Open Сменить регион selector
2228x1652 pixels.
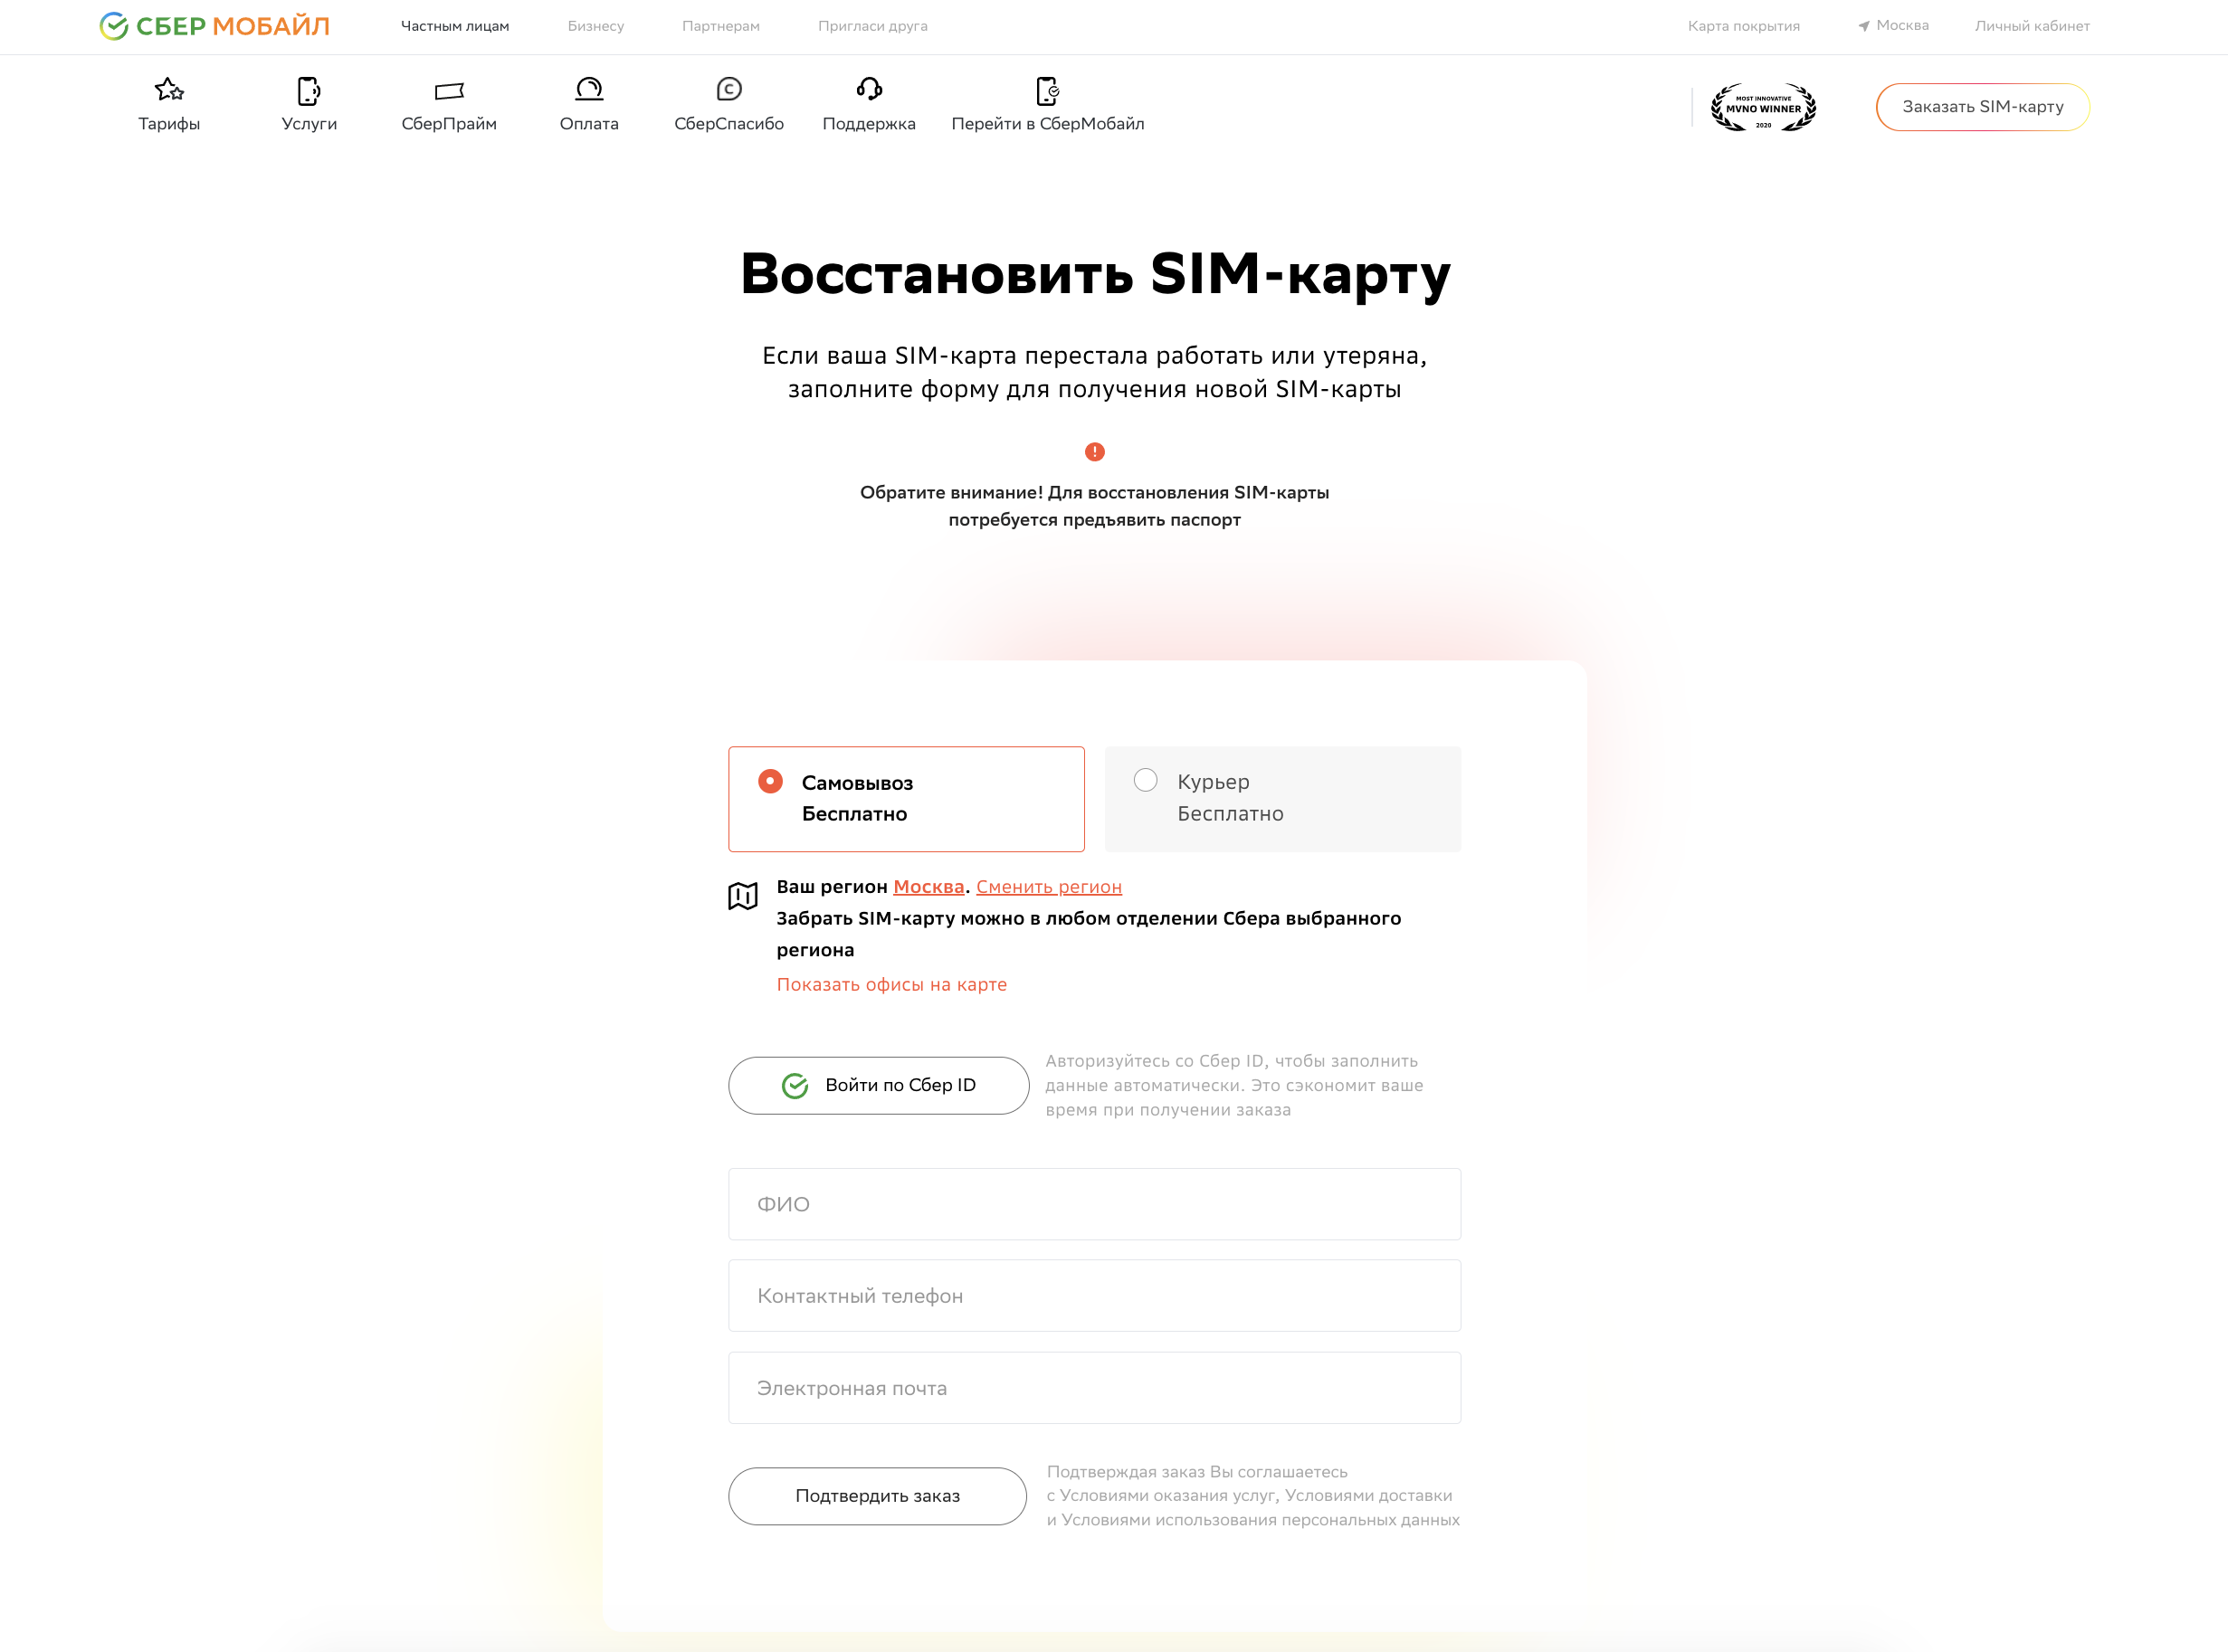(1049, 886)
